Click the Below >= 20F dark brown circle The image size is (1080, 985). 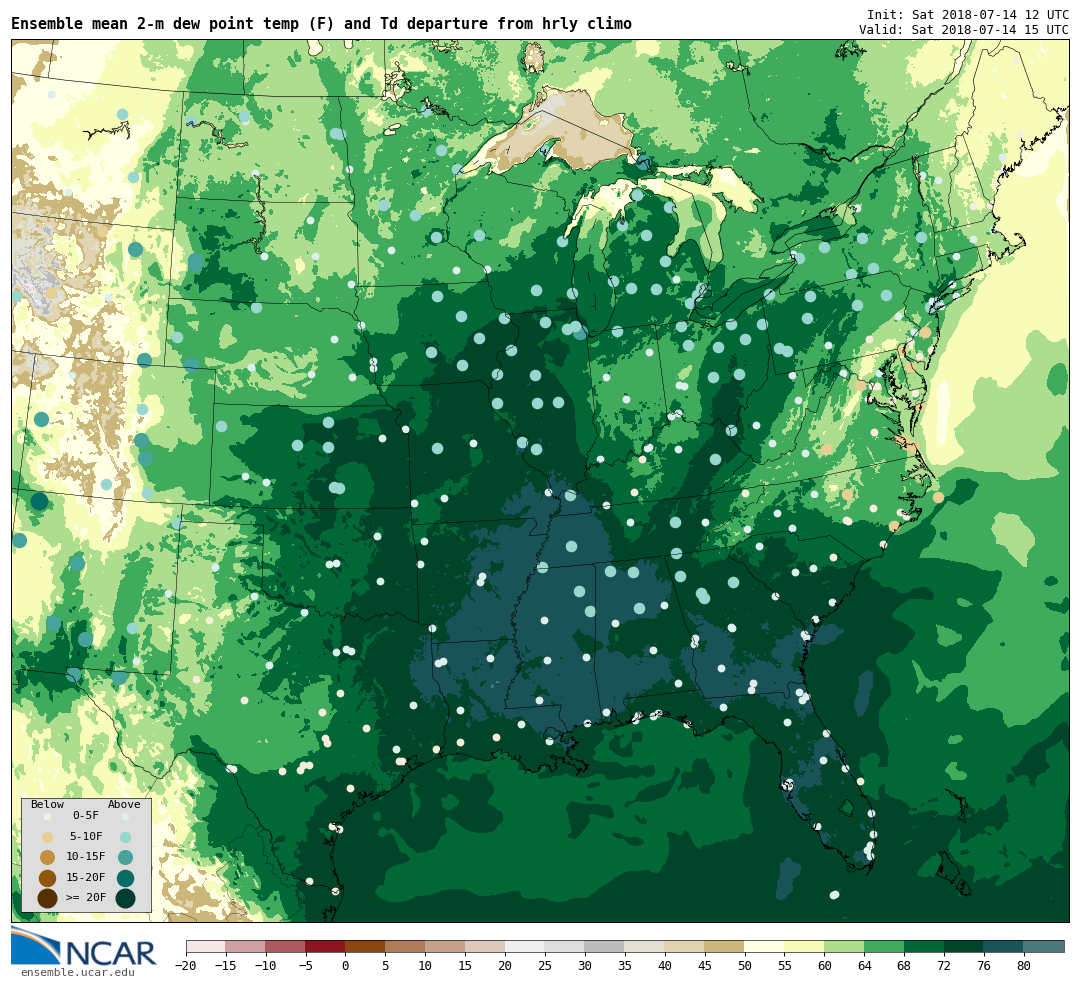pyautogui.click(x=47, y=898)
